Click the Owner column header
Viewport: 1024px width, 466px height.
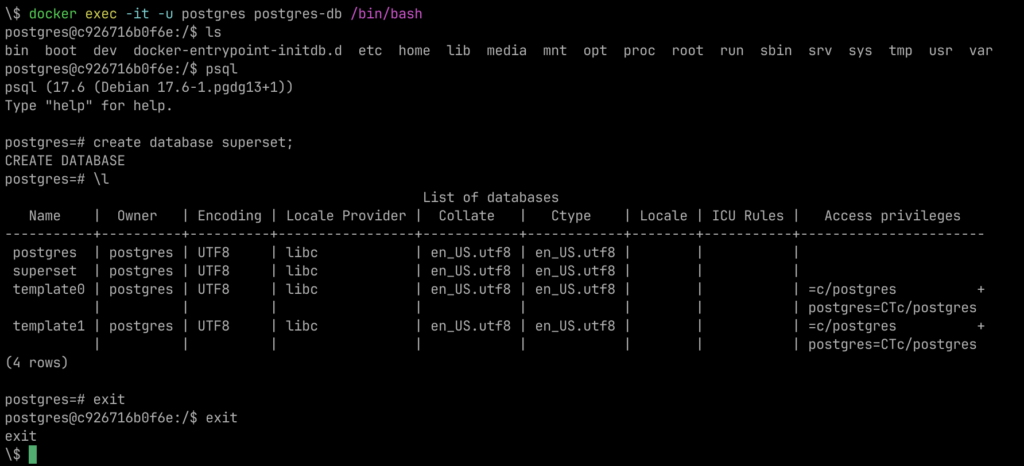(x=137, y=216)
